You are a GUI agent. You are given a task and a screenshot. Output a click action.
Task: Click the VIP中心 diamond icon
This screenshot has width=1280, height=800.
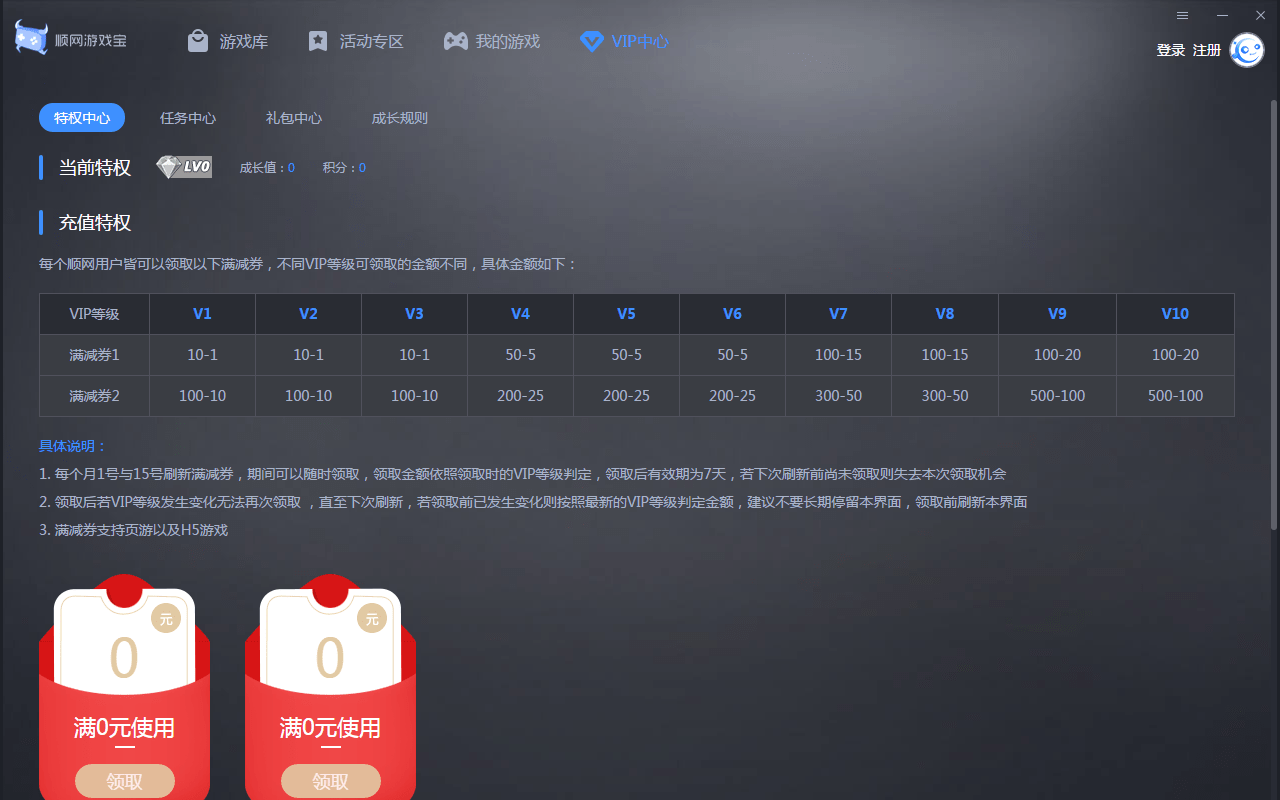591,41
